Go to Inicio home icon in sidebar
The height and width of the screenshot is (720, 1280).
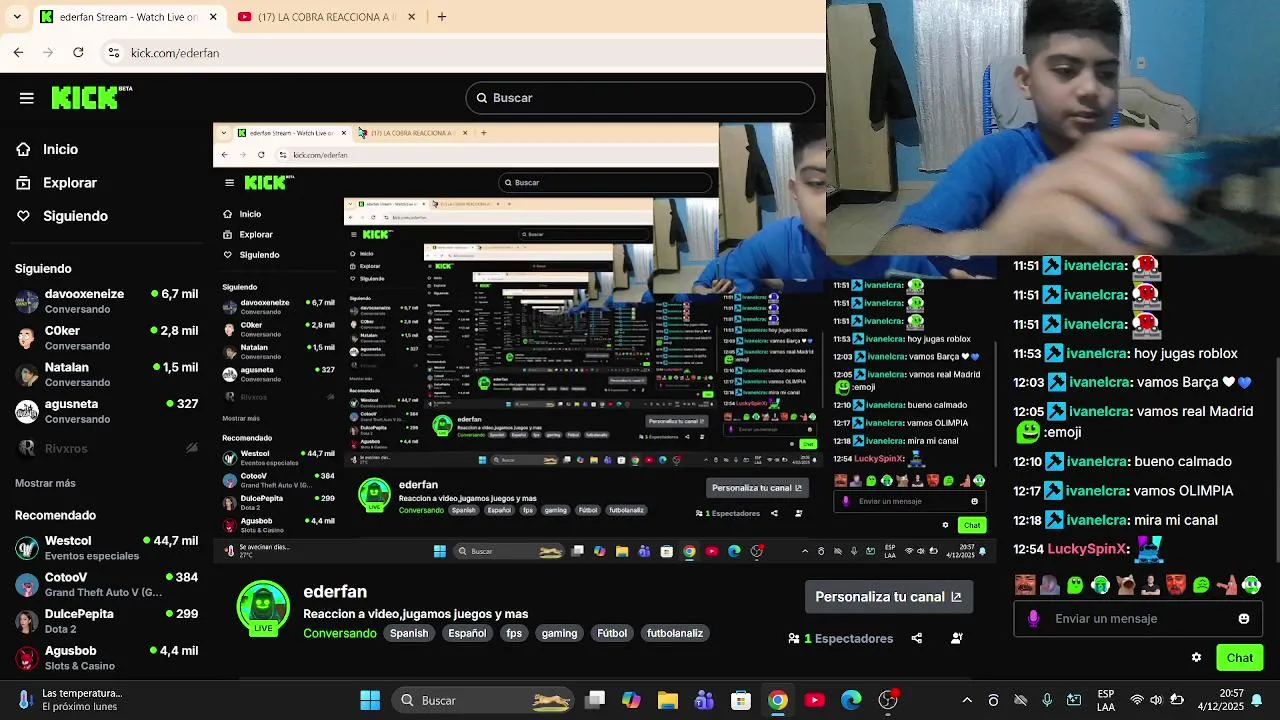pyautogui.click(x=23, y=149)
